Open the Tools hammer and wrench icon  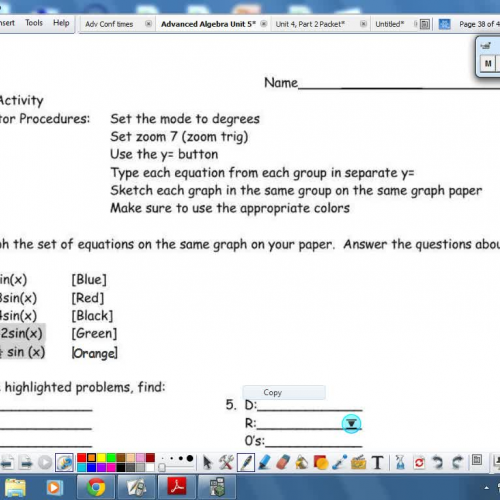click(226, 463)
